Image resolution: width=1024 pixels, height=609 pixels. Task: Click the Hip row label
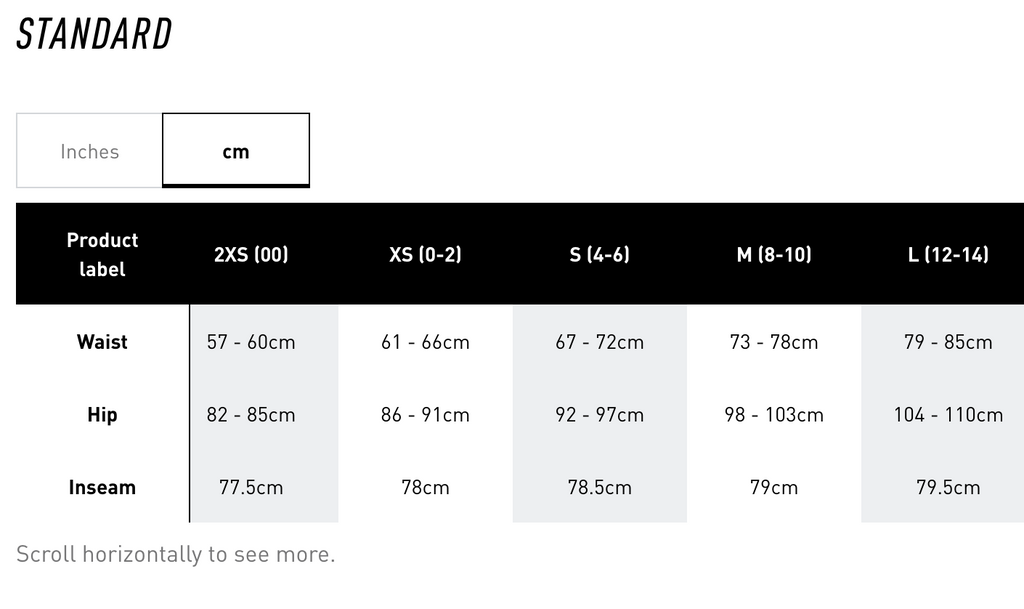[x=102, y=414]
